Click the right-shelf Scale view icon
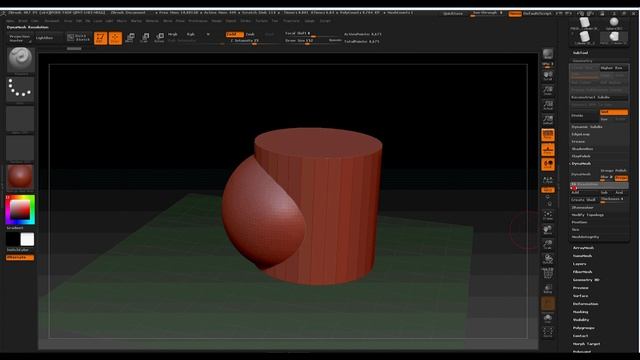Image resolution: width=640 pixels, height=360 pixels. pyautogui.click(x=548, y=244)
